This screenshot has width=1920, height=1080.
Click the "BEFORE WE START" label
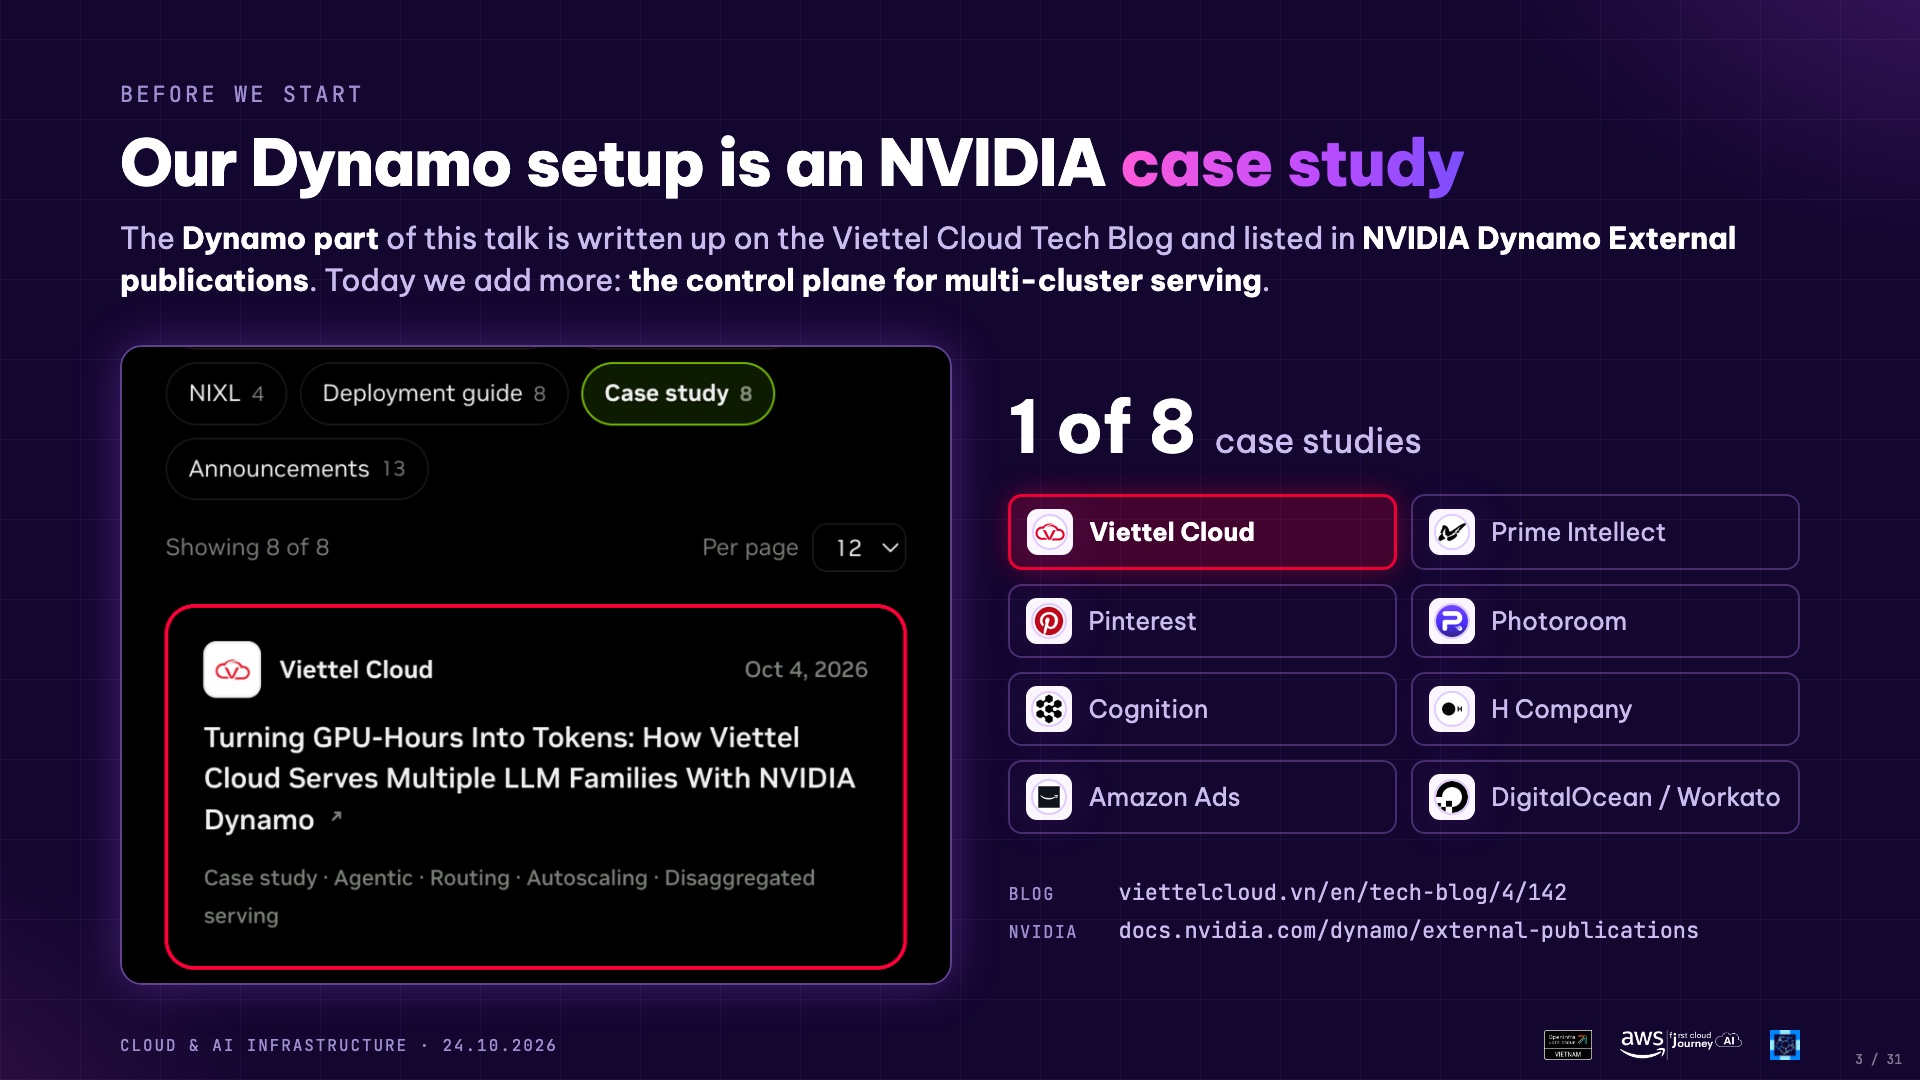241,94
